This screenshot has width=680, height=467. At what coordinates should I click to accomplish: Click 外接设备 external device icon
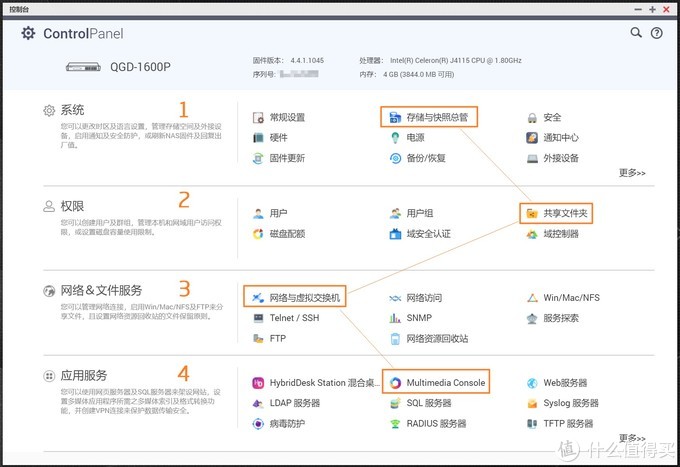point(532,158)
